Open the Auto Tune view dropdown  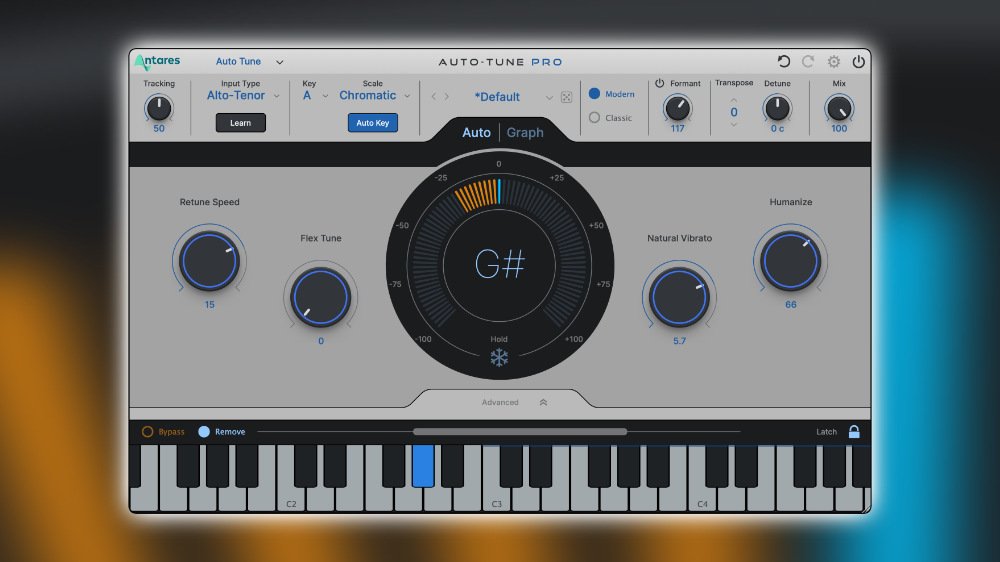(x=250, y=62)
